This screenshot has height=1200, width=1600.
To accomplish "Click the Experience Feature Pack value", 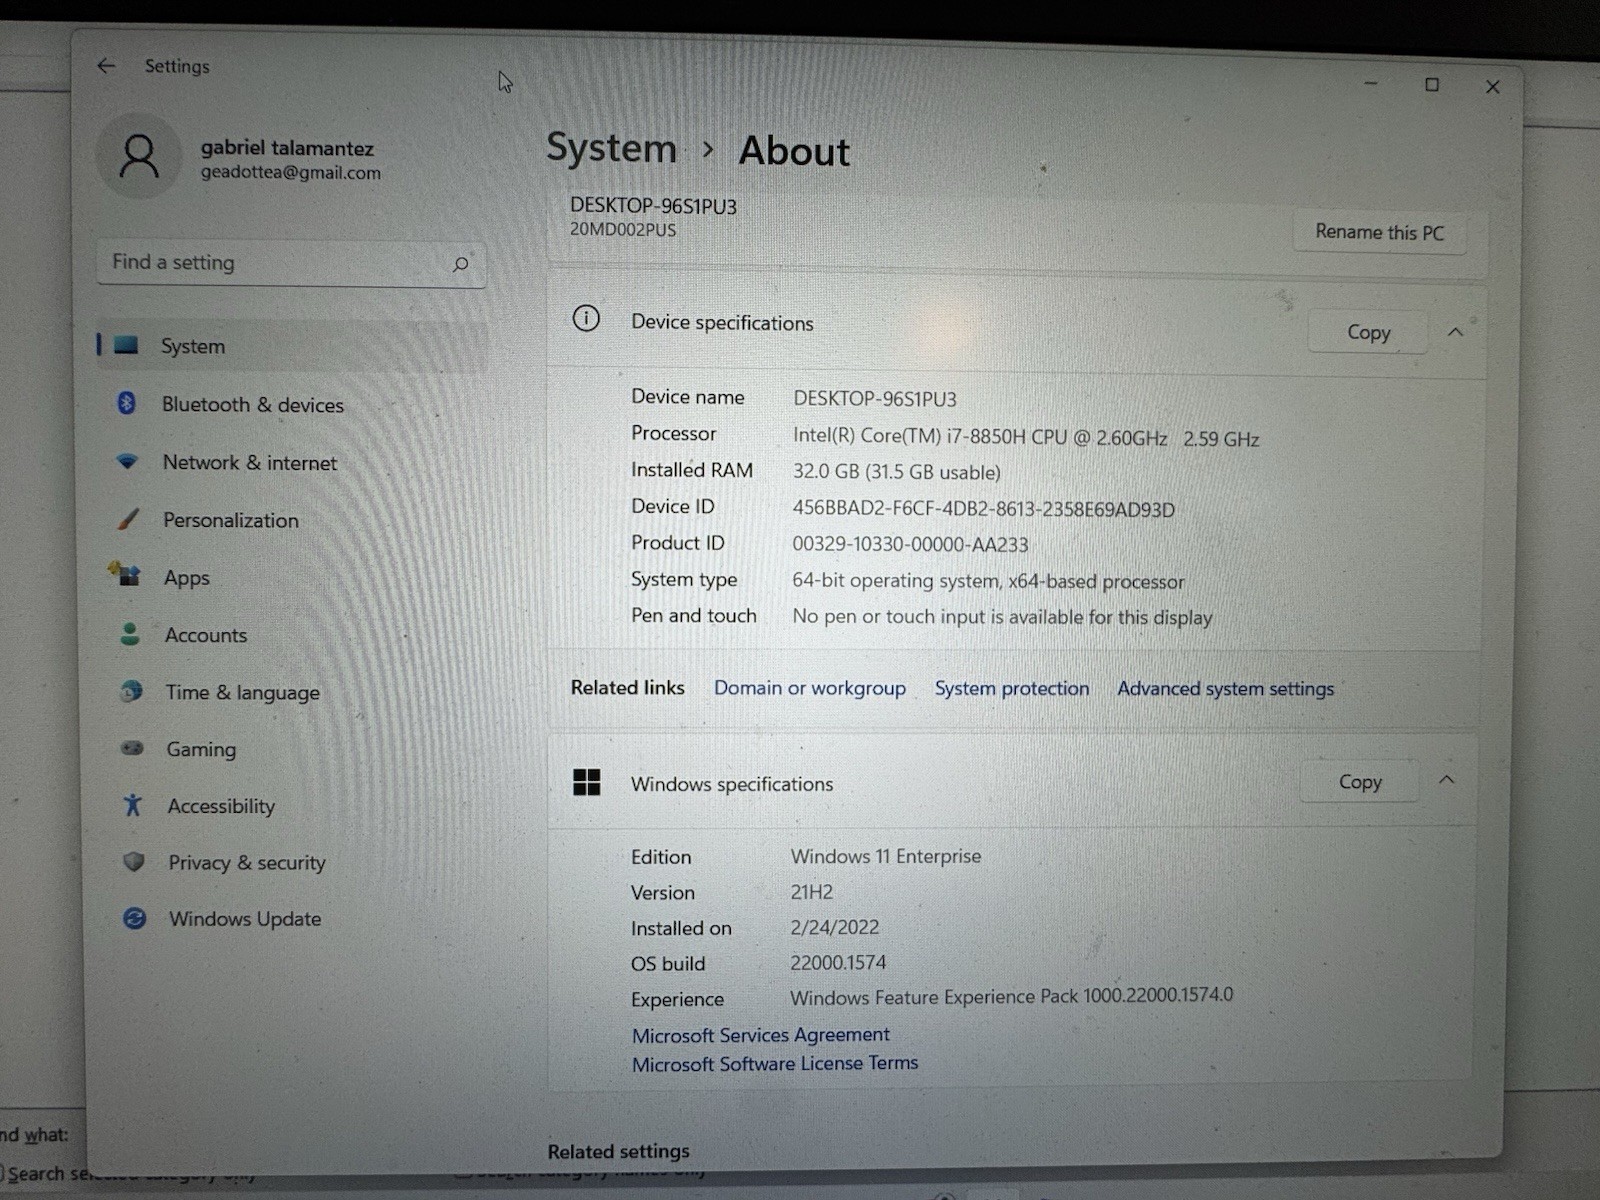I will point(1012,997).
